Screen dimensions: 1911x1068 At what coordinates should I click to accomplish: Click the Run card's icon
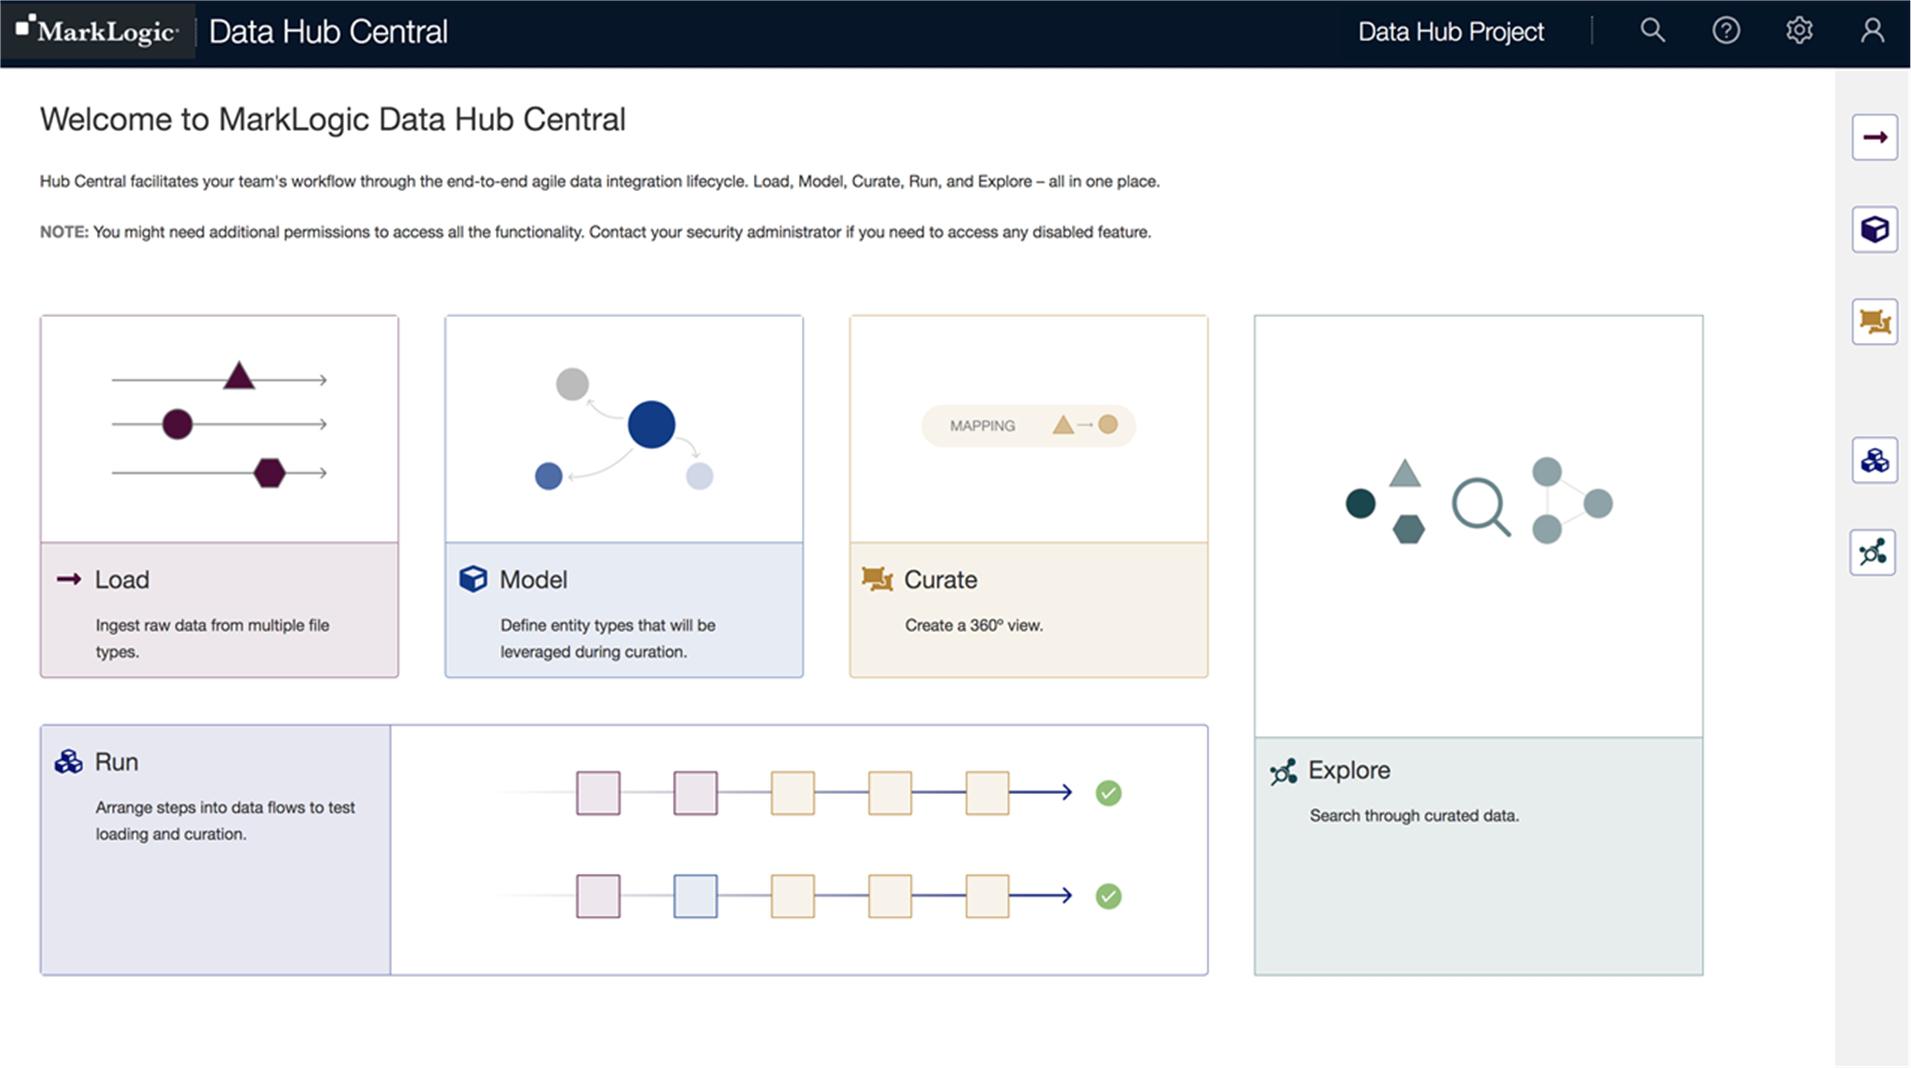tap(67, 760)
